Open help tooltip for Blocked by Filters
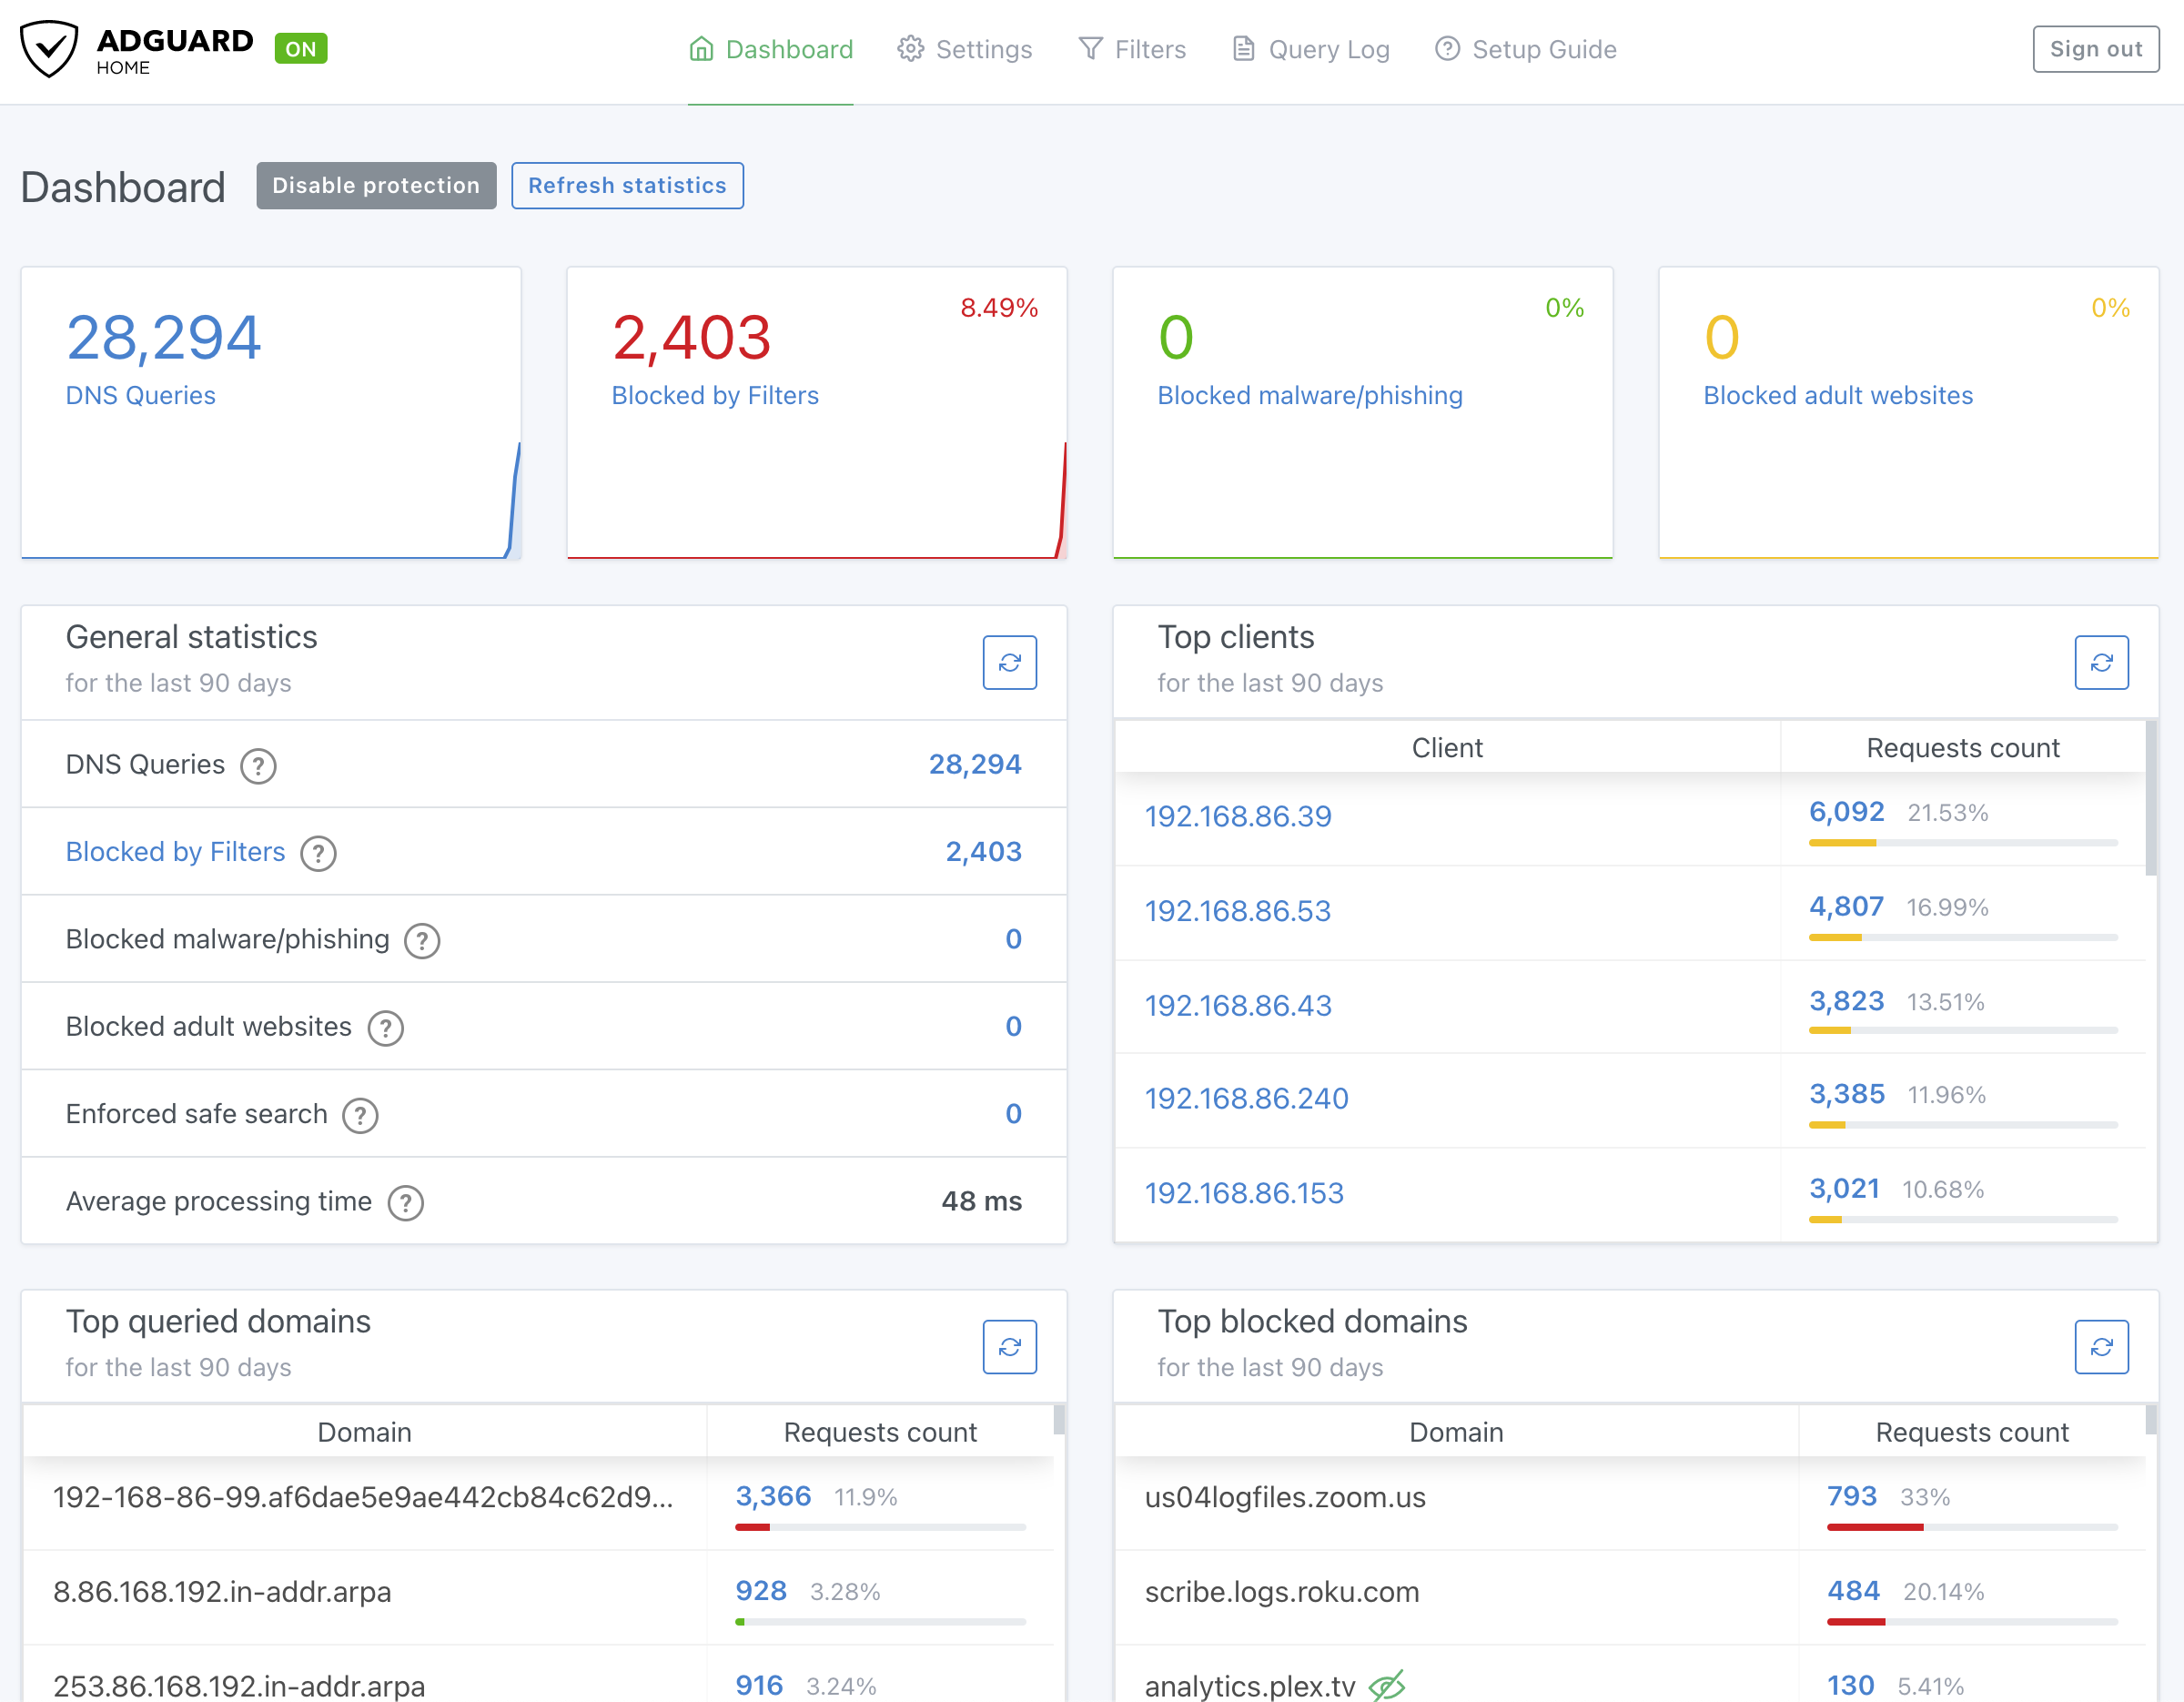Image resolution: width=2184 pixels, height=1702 pixels. pos(318,853)
